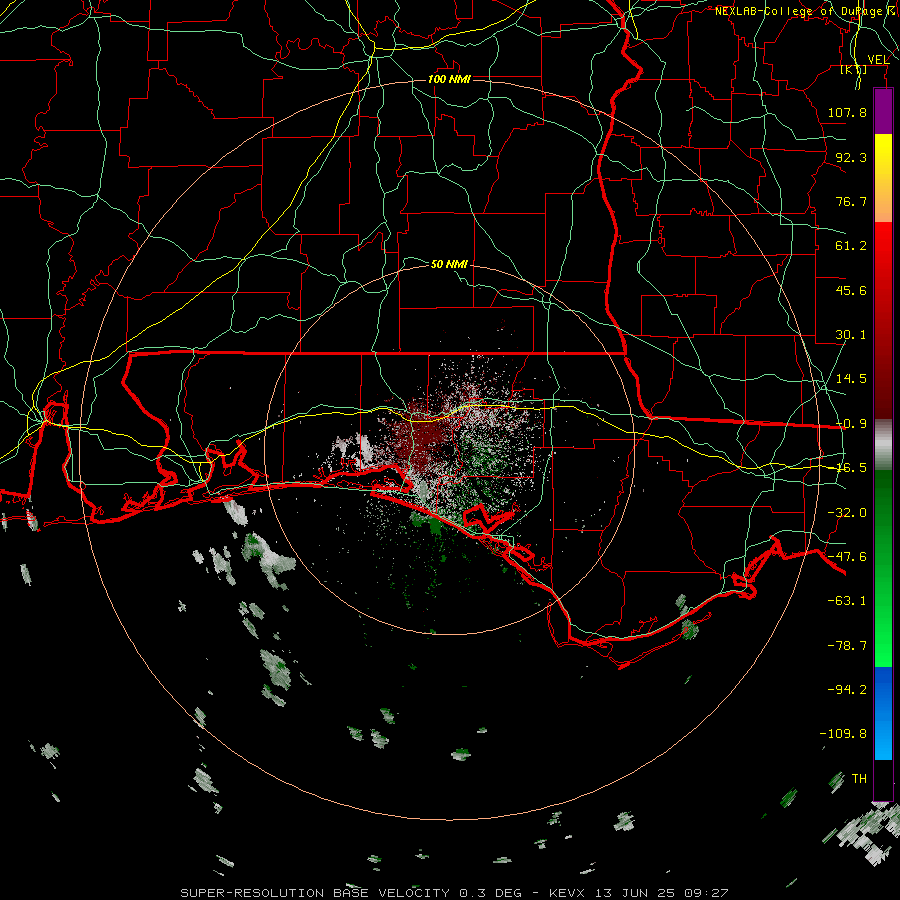Click the -32.0 scale value

847,513
